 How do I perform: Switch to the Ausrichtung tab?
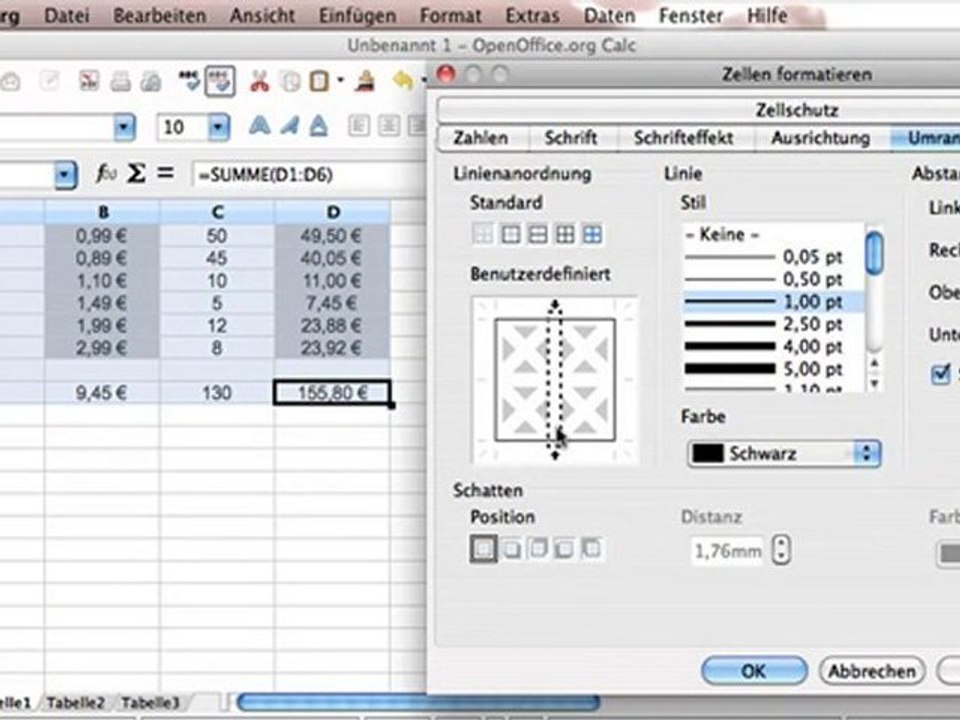tap(820, 138)
